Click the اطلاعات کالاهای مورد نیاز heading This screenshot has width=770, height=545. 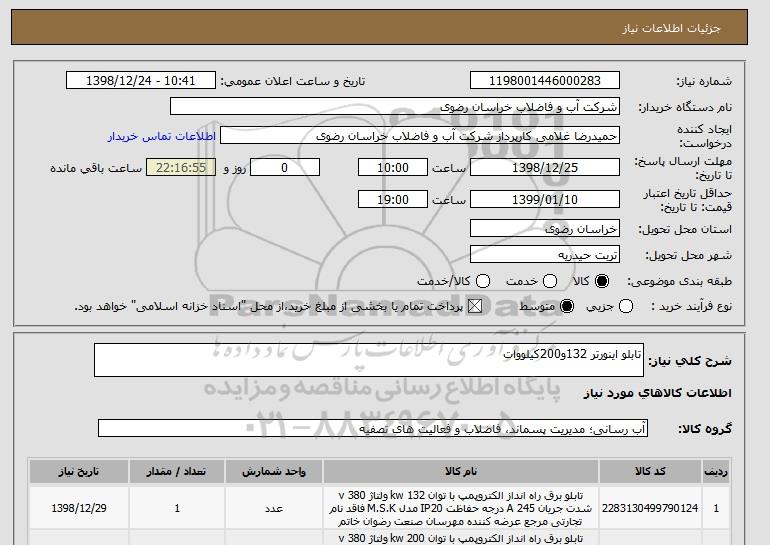(x=658, y=393)
